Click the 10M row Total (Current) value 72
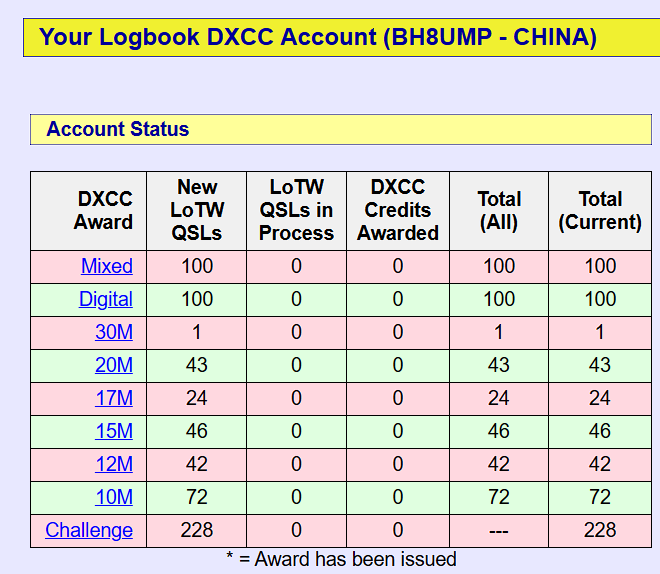This screenshot has width=660, height=574. 600,497
